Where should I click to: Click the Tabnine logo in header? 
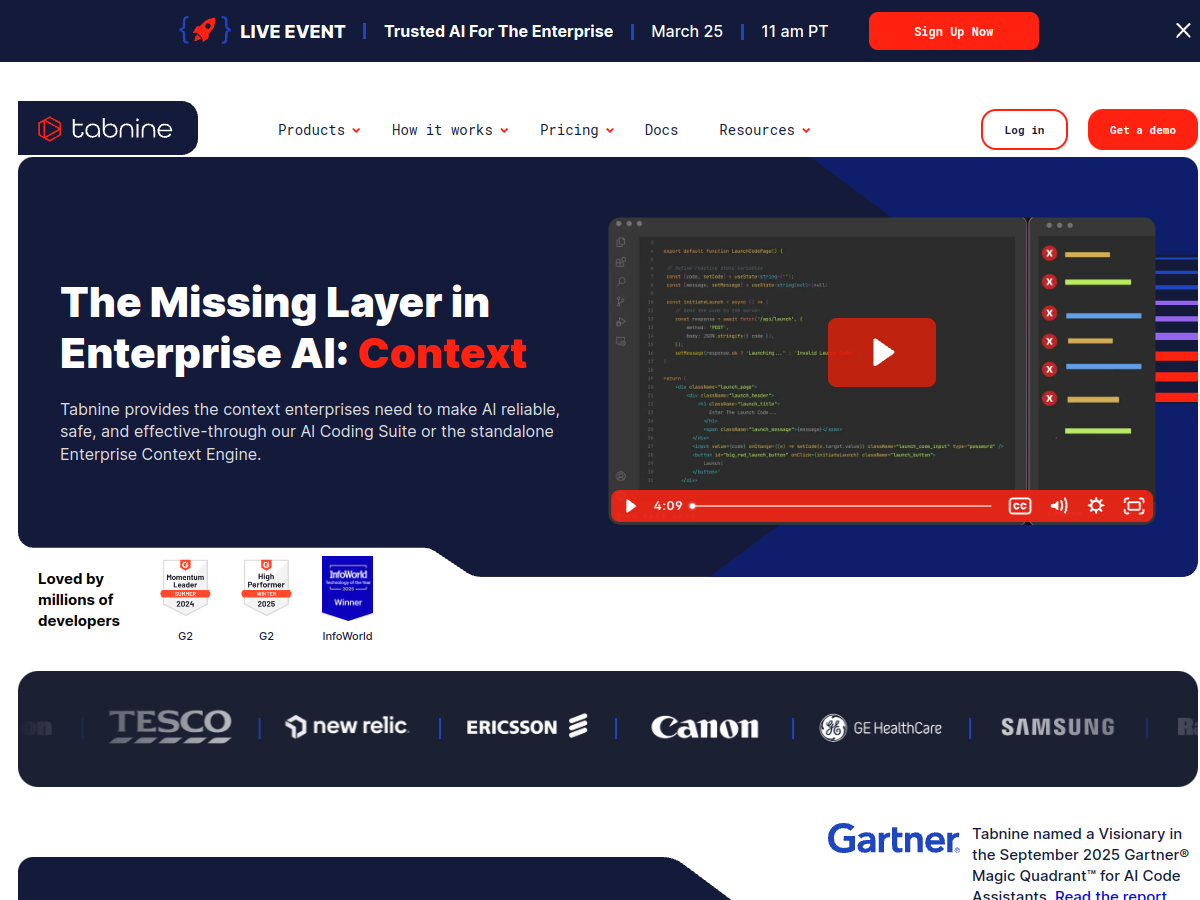click(x=106, y=129)
